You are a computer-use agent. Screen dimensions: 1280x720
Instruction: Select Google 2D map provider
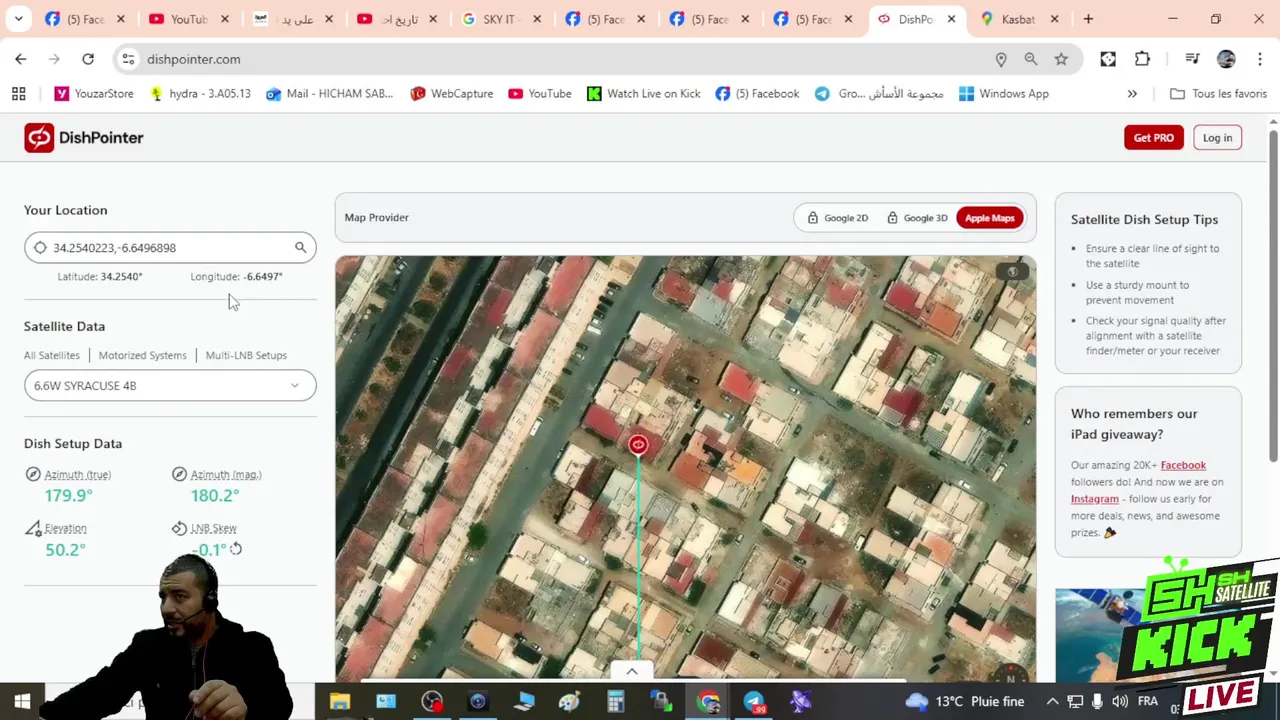pos(837,217)
